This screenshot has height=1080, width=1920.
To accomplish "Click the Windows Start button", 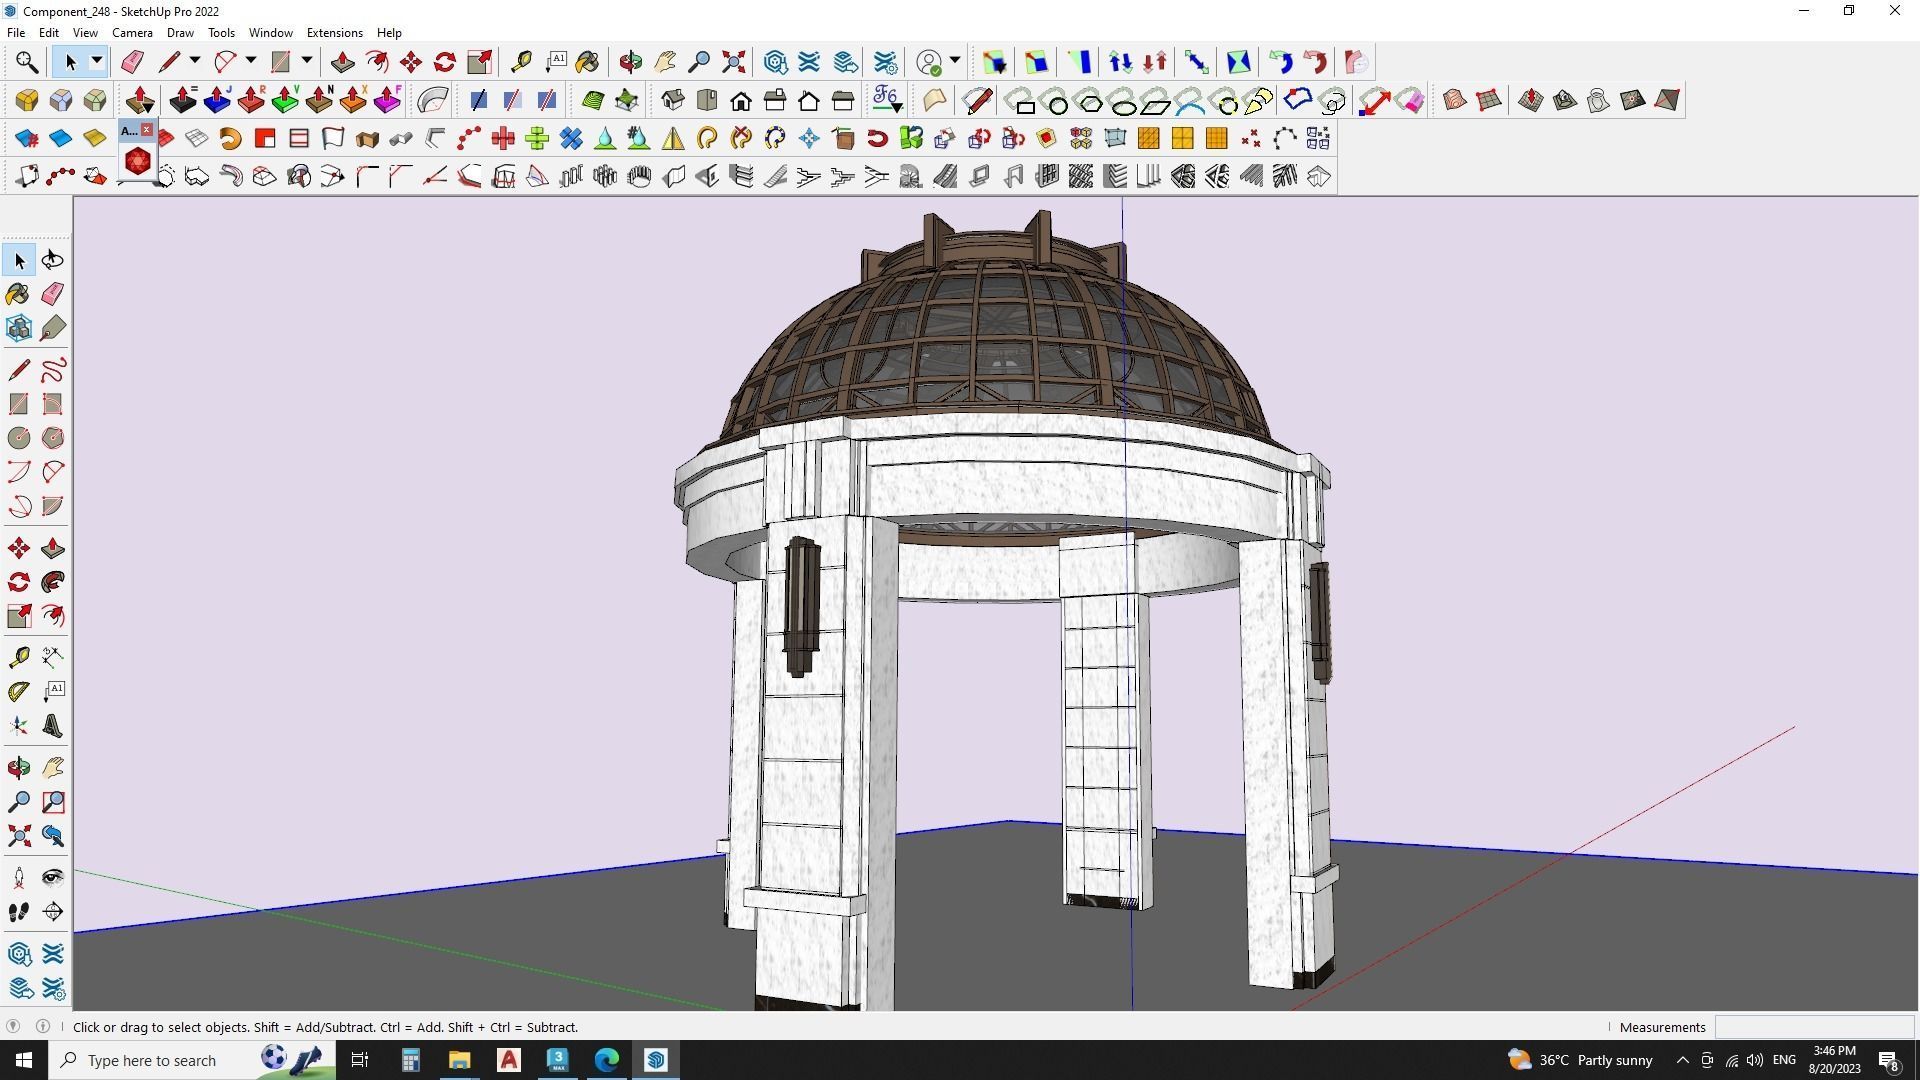I will pos(24,1060).
